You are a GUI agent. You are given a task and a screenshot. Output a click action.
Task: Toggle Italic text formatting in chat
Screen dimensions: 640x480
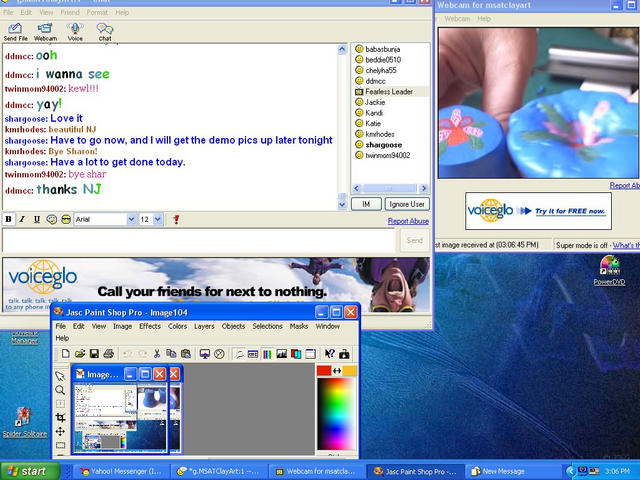22,220
